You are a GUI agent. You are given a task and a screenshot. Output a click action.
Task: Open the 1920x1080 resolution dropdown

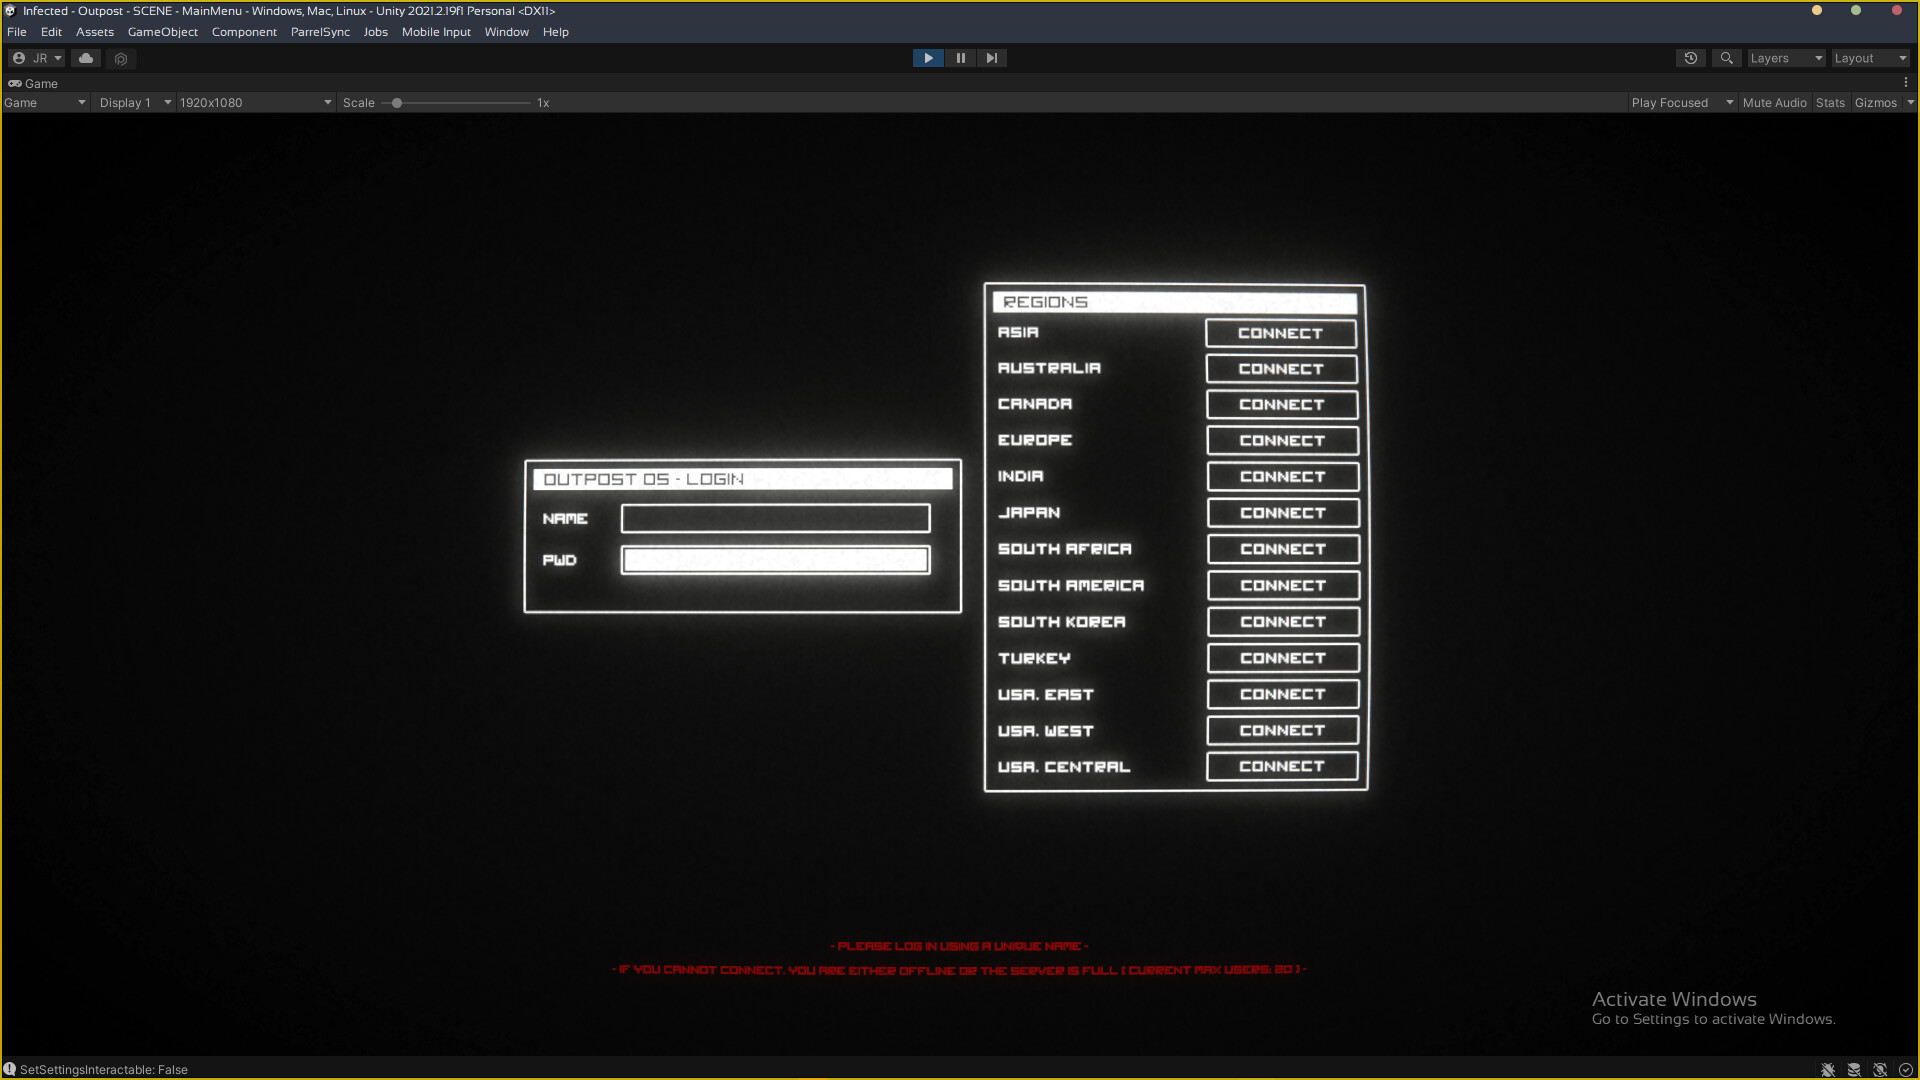(x=254, y=102)
